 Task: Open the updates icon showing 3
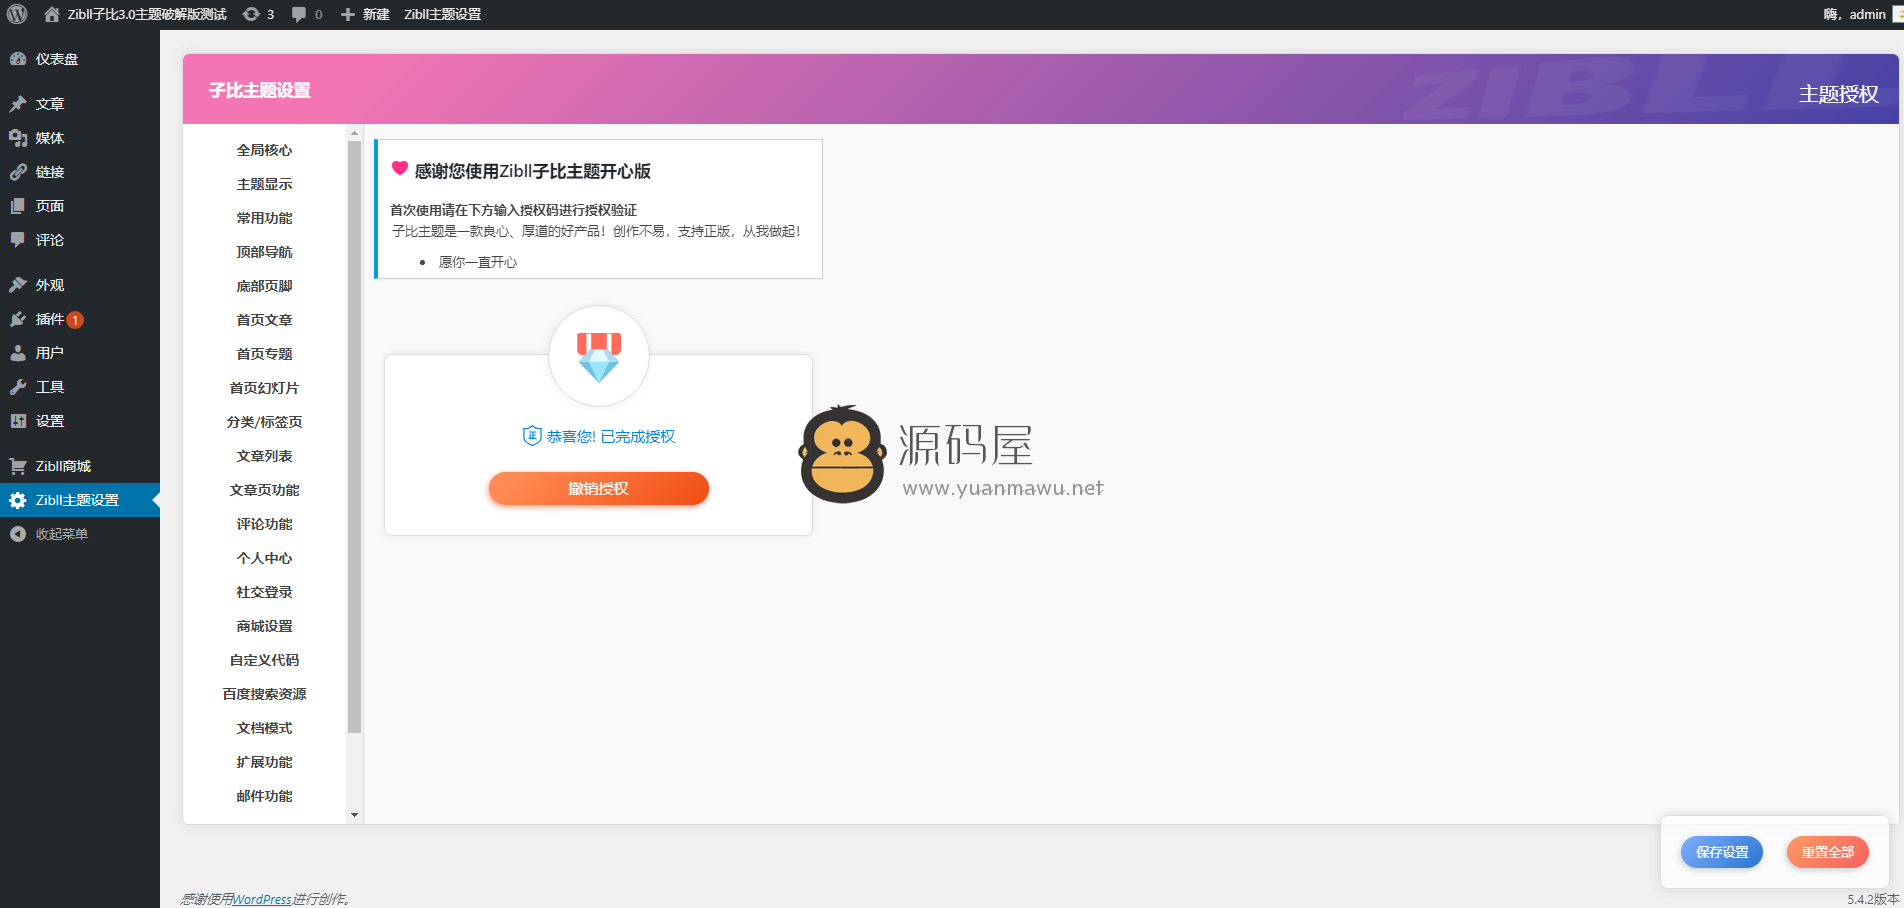[x=252, y=14]
